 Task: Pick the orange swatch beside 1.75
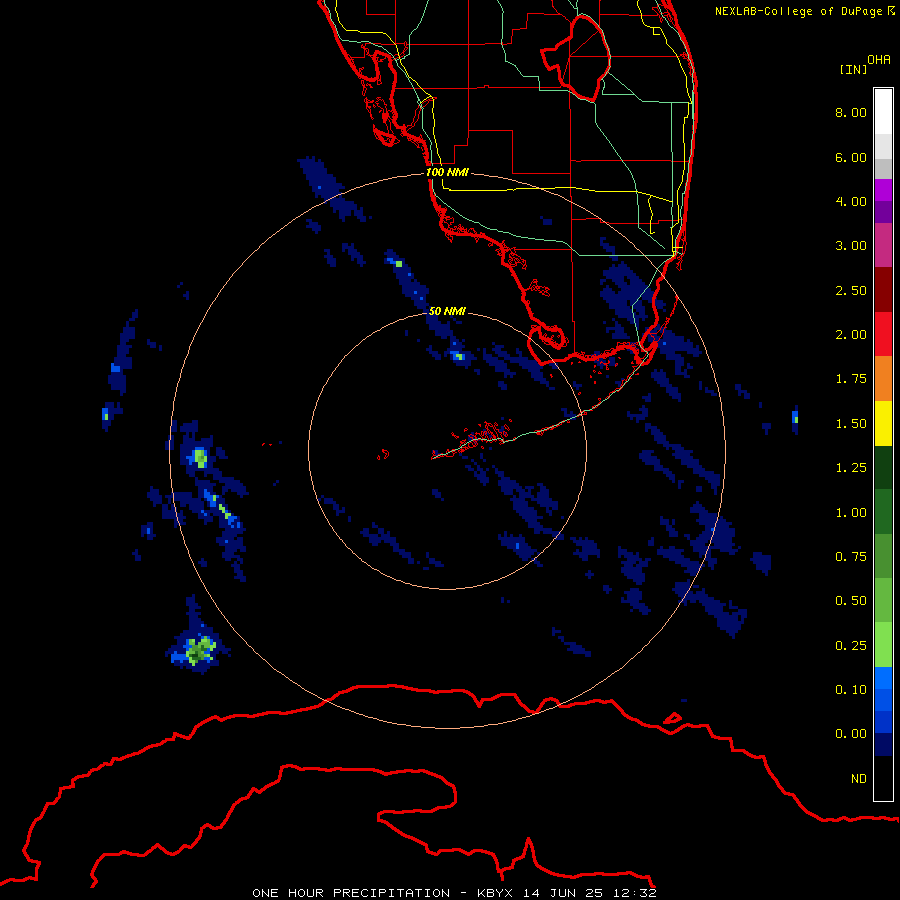pos(883,379)
